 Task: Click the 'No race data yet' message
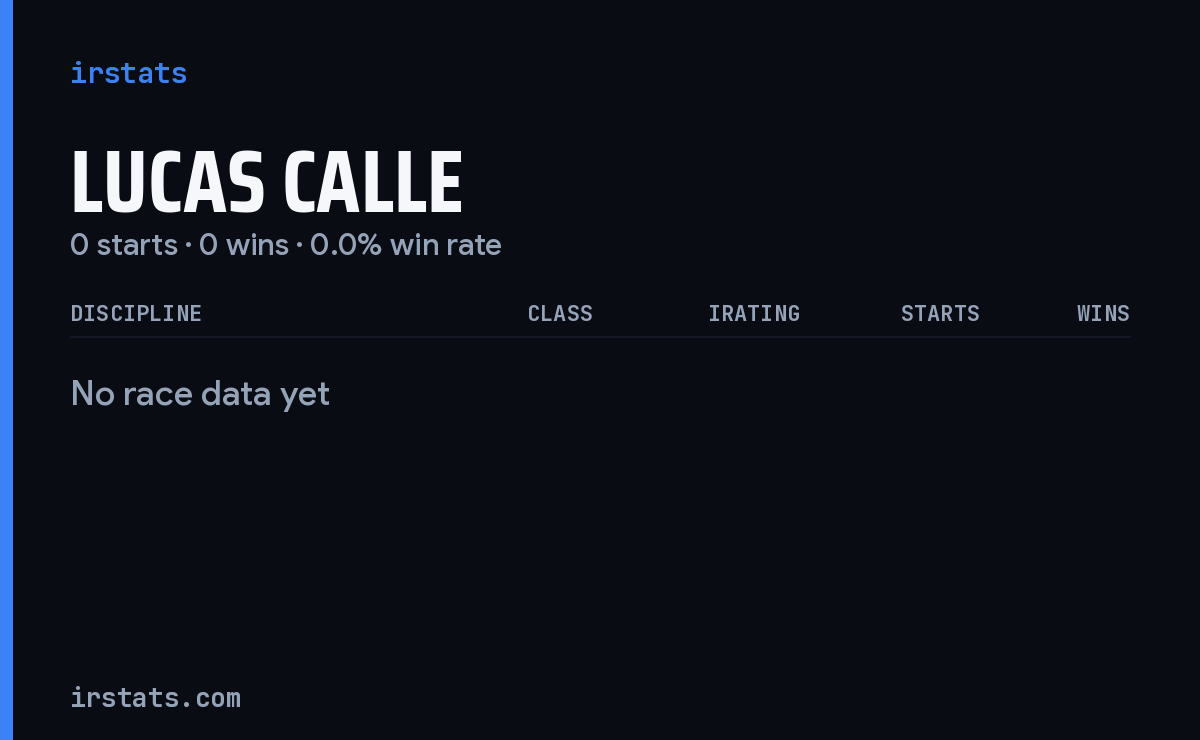200,394
